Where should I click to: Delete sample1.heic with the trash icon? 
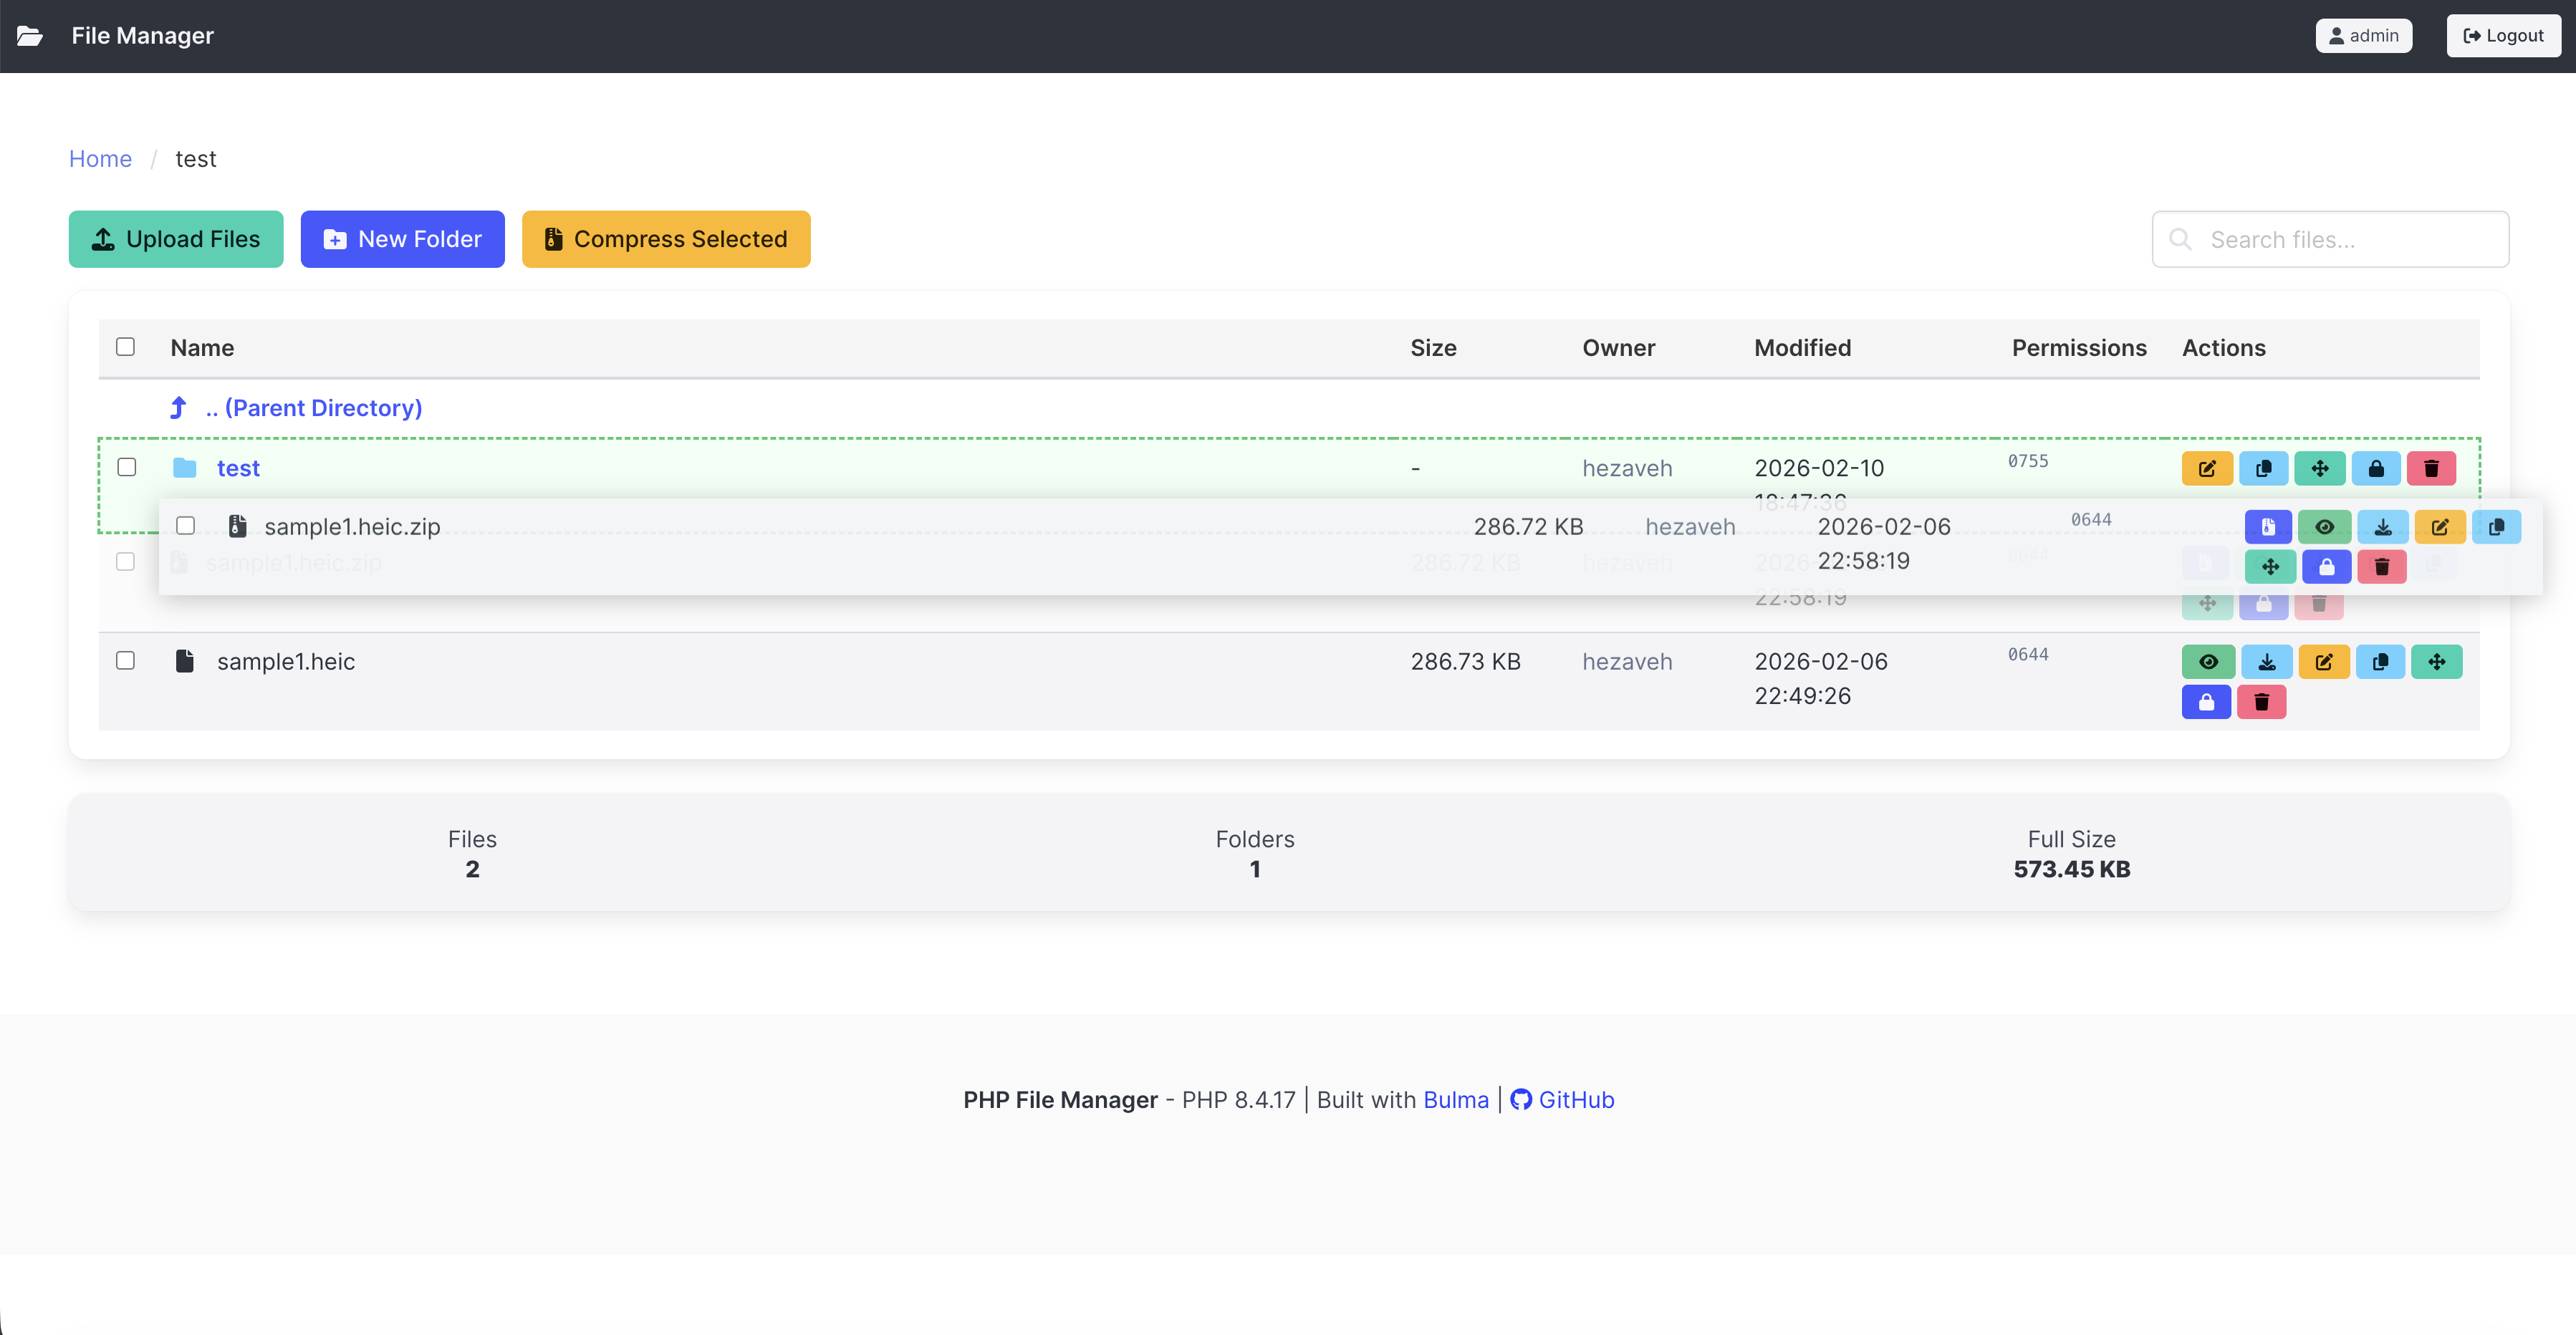(2261, 703)
